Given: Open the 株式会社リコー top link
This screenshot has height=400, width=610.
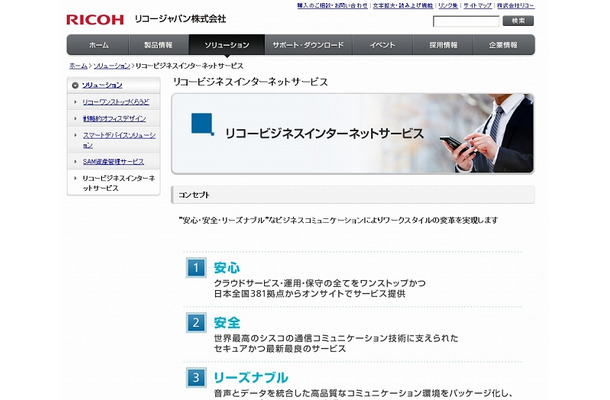Looking at the screenshot, I should point(515,5).
